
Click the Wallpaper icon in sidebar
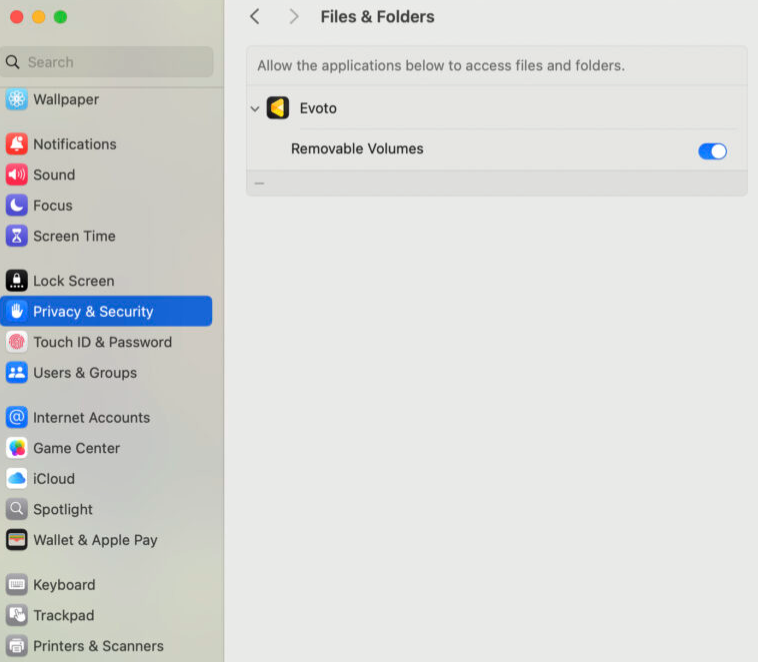pyautogui.click(x=17, y=99)
